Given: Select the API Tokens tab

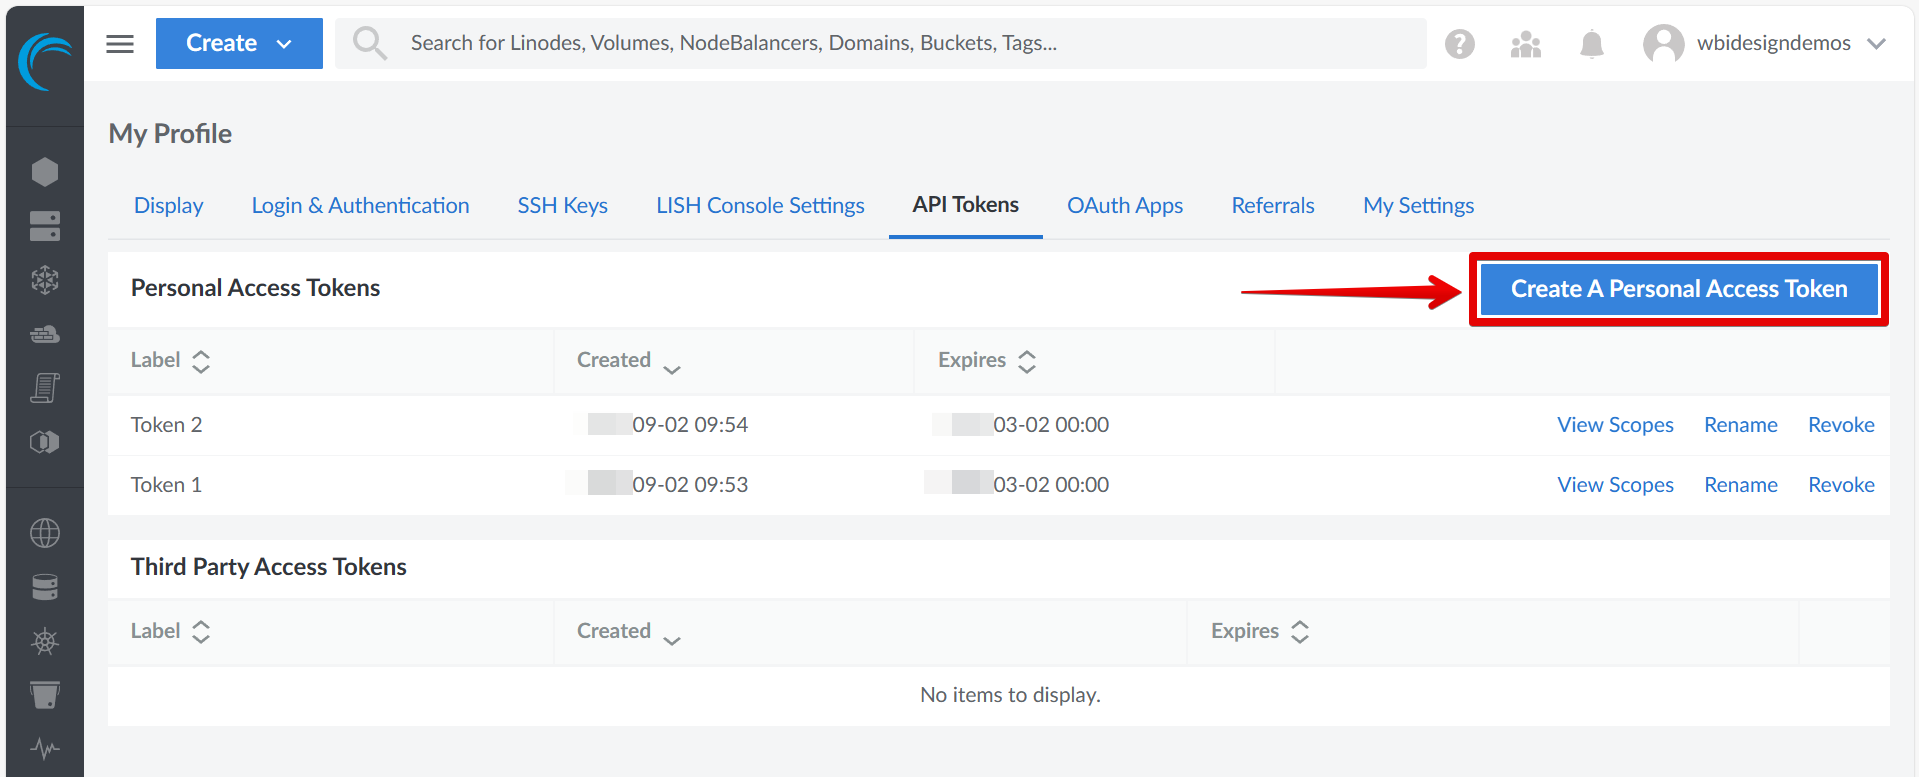Looking at the screenshot, I should coord(966,205).
